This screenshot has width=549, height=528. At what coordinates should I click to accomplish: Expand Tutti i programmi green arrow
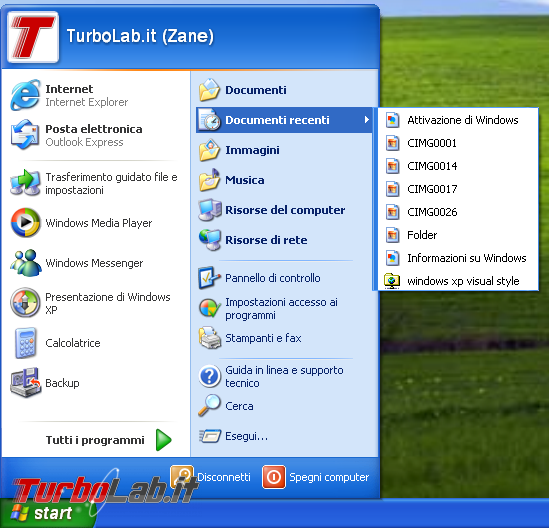(164, 440)
